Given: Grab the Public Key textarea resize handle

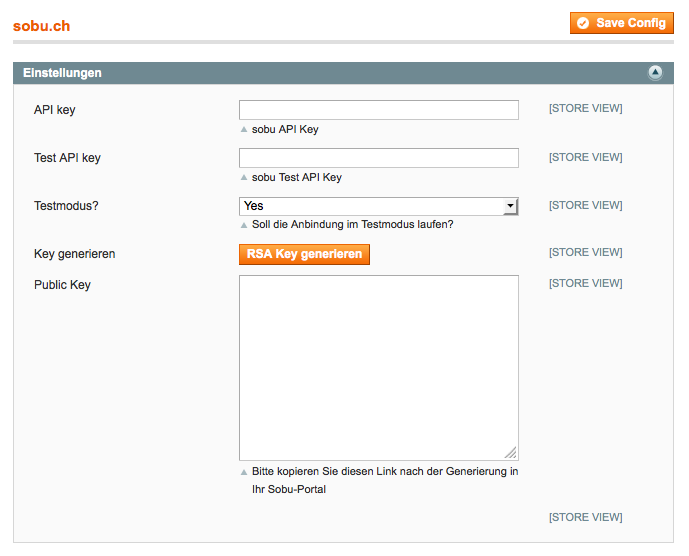Looking at the screenshot, I should tap(511, 452).
